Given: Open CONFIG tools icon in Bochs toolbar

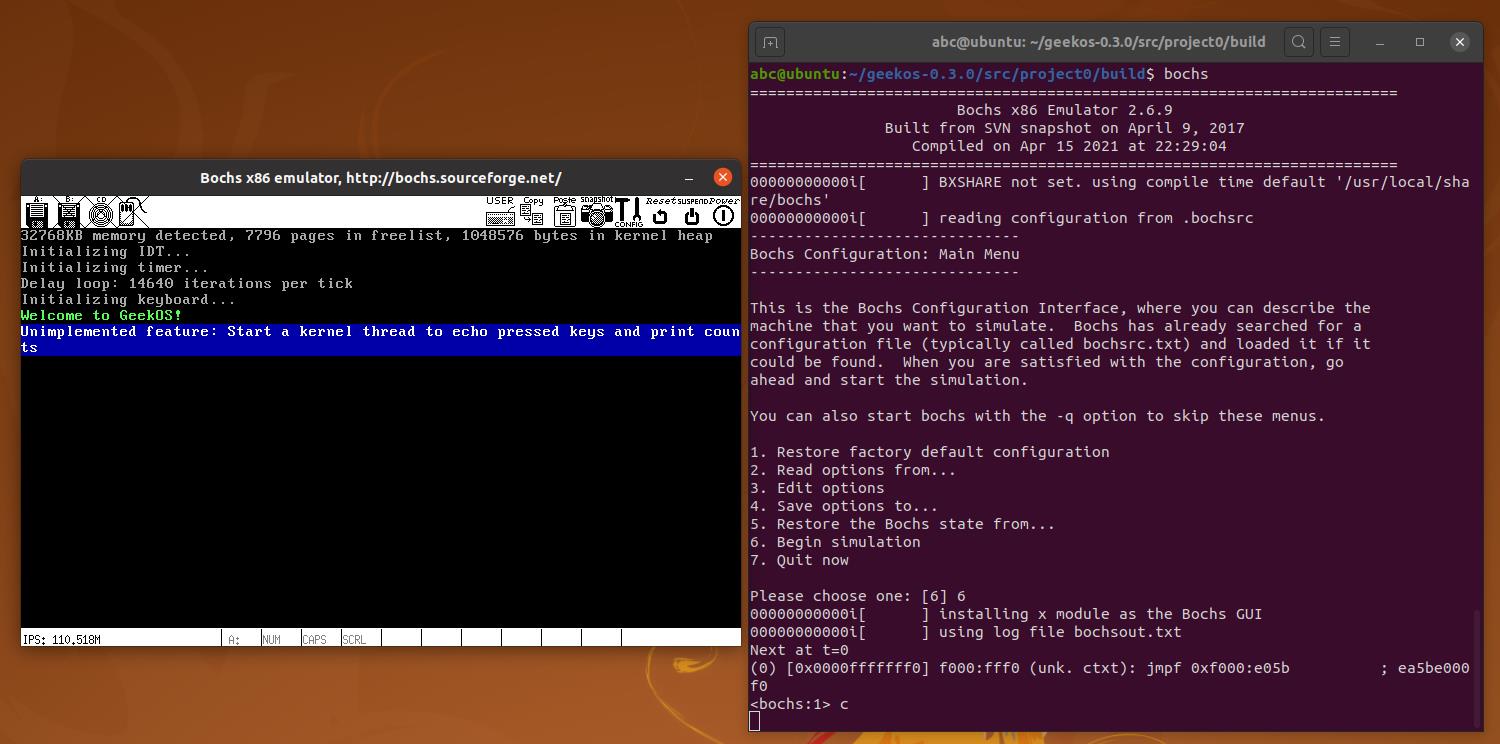Looking at the screenshot, I should point(628,212).
